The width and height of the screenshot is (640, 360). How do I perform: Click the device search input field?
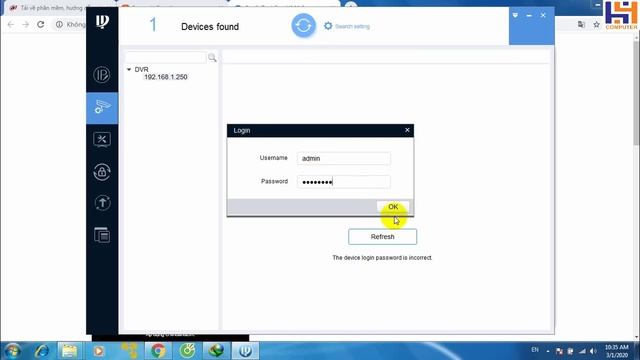(x=165, y=58)
